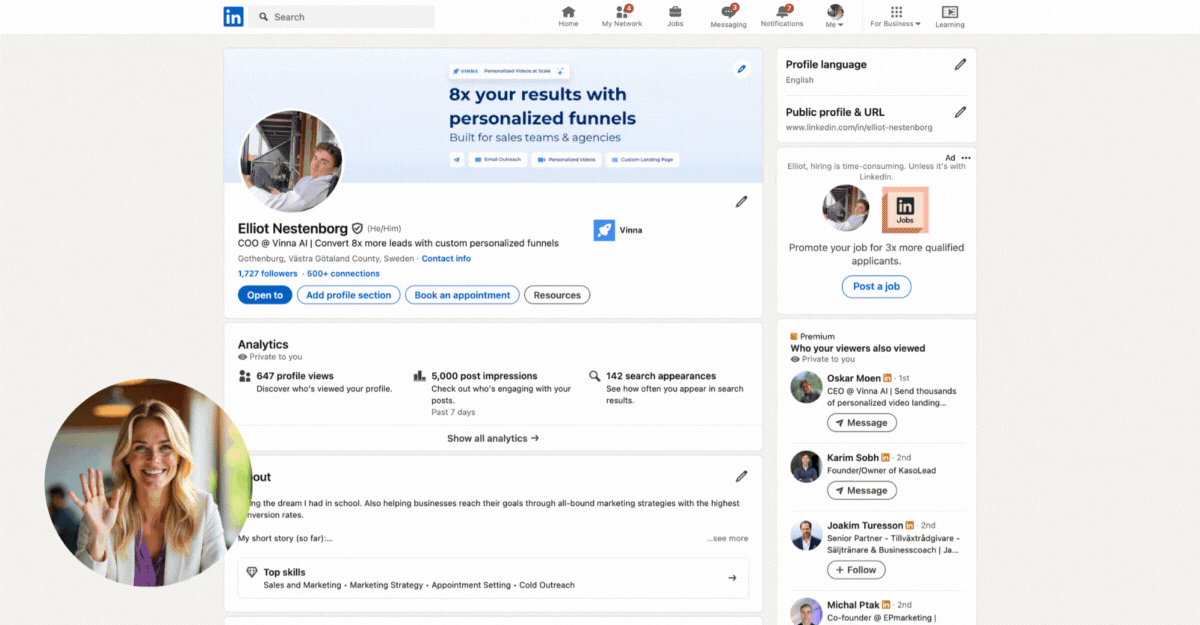Open Notifications bell icon
The image size is (1200, 625).
(x=782, y=16)
